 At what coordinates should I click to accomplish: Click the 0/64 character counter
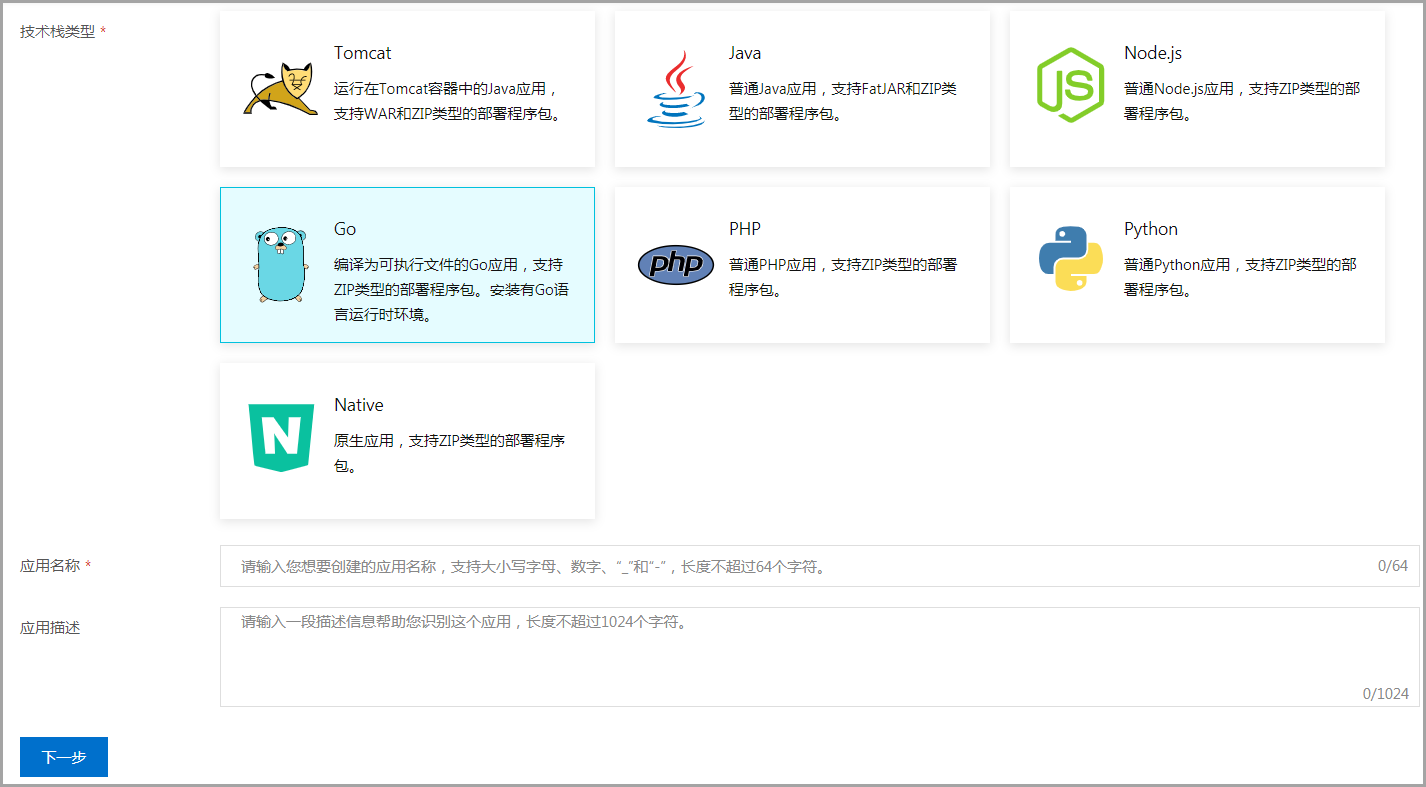(x=1393, y=566)
